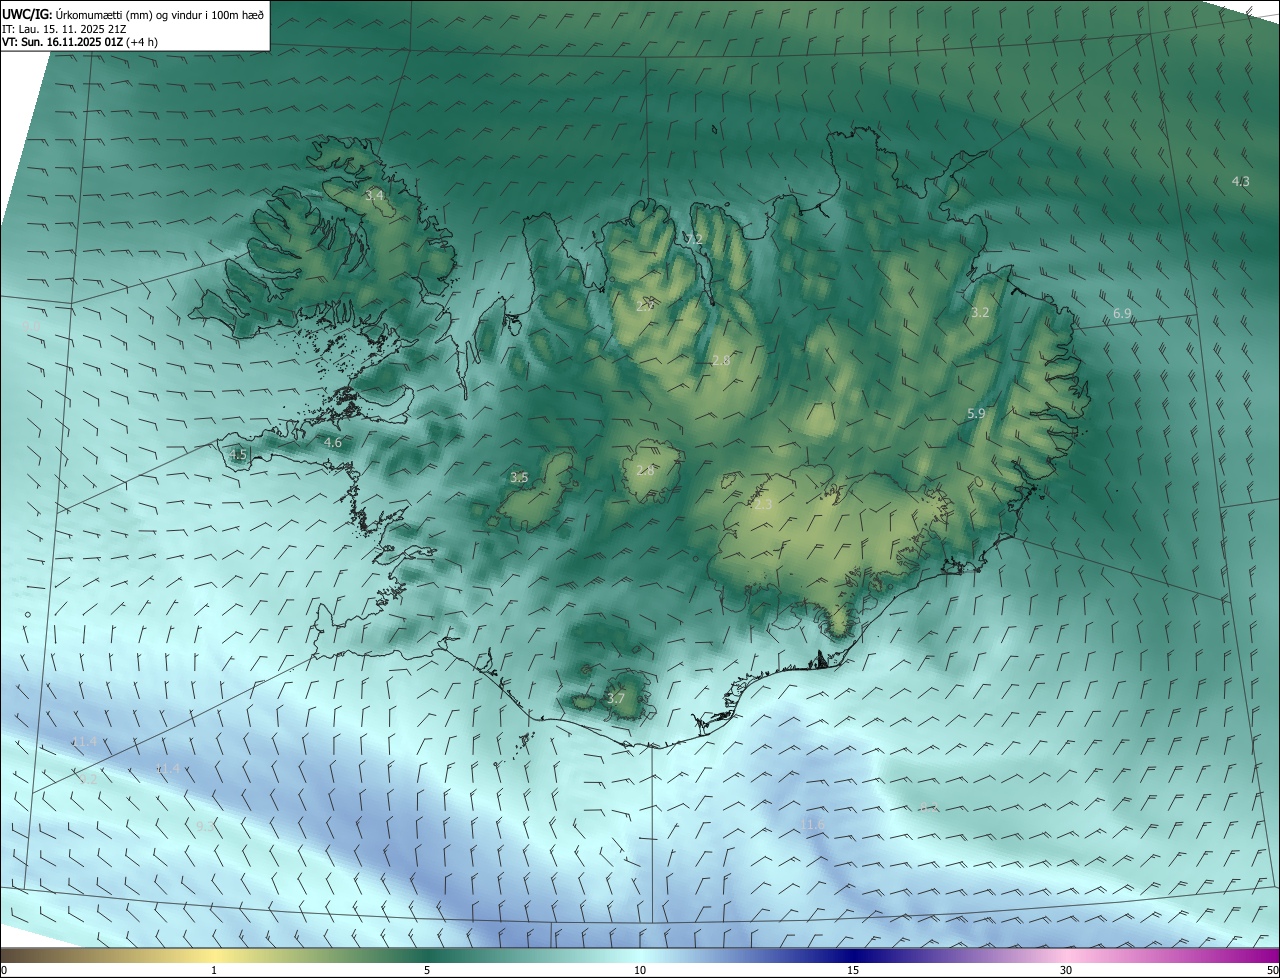This screenshot has height=978, width=1280.
Task: Click the colour scale tick label 5
Action: click(427, 970)
